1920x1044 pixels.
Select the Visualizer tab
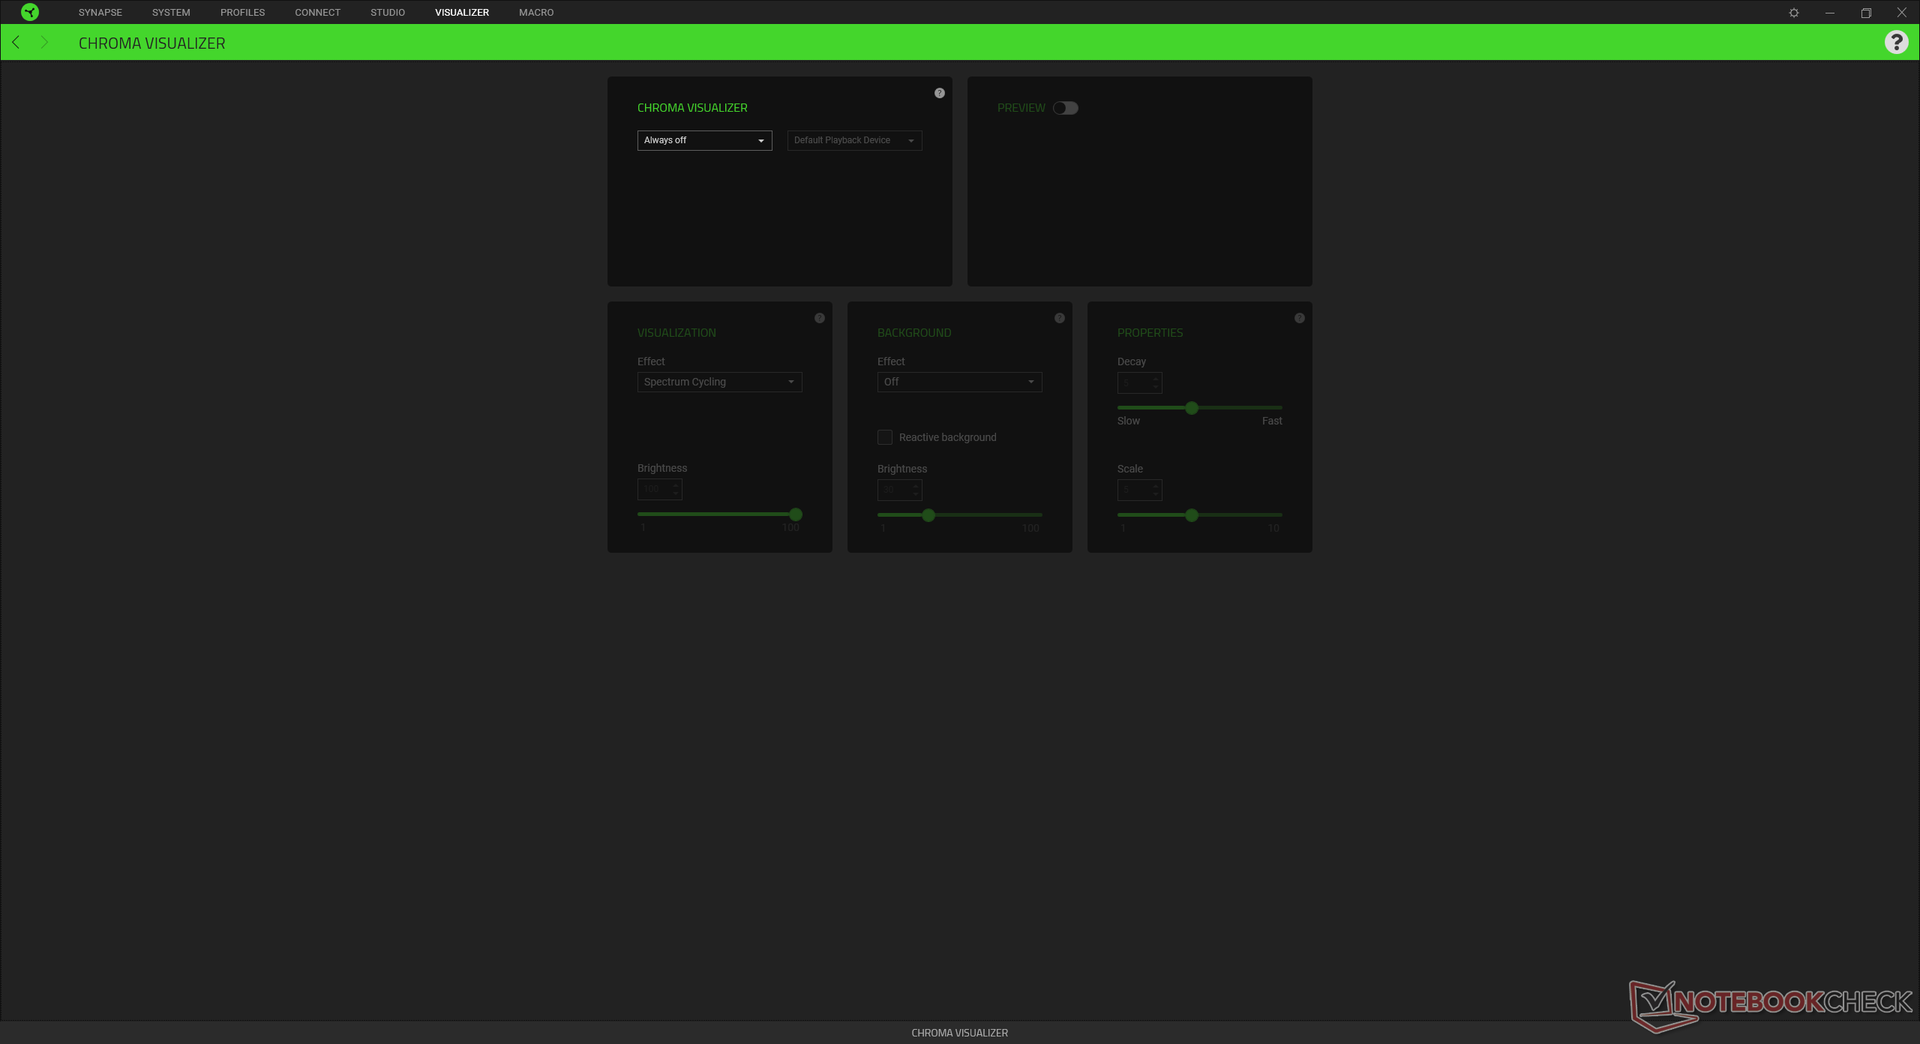tap(462, 13)
